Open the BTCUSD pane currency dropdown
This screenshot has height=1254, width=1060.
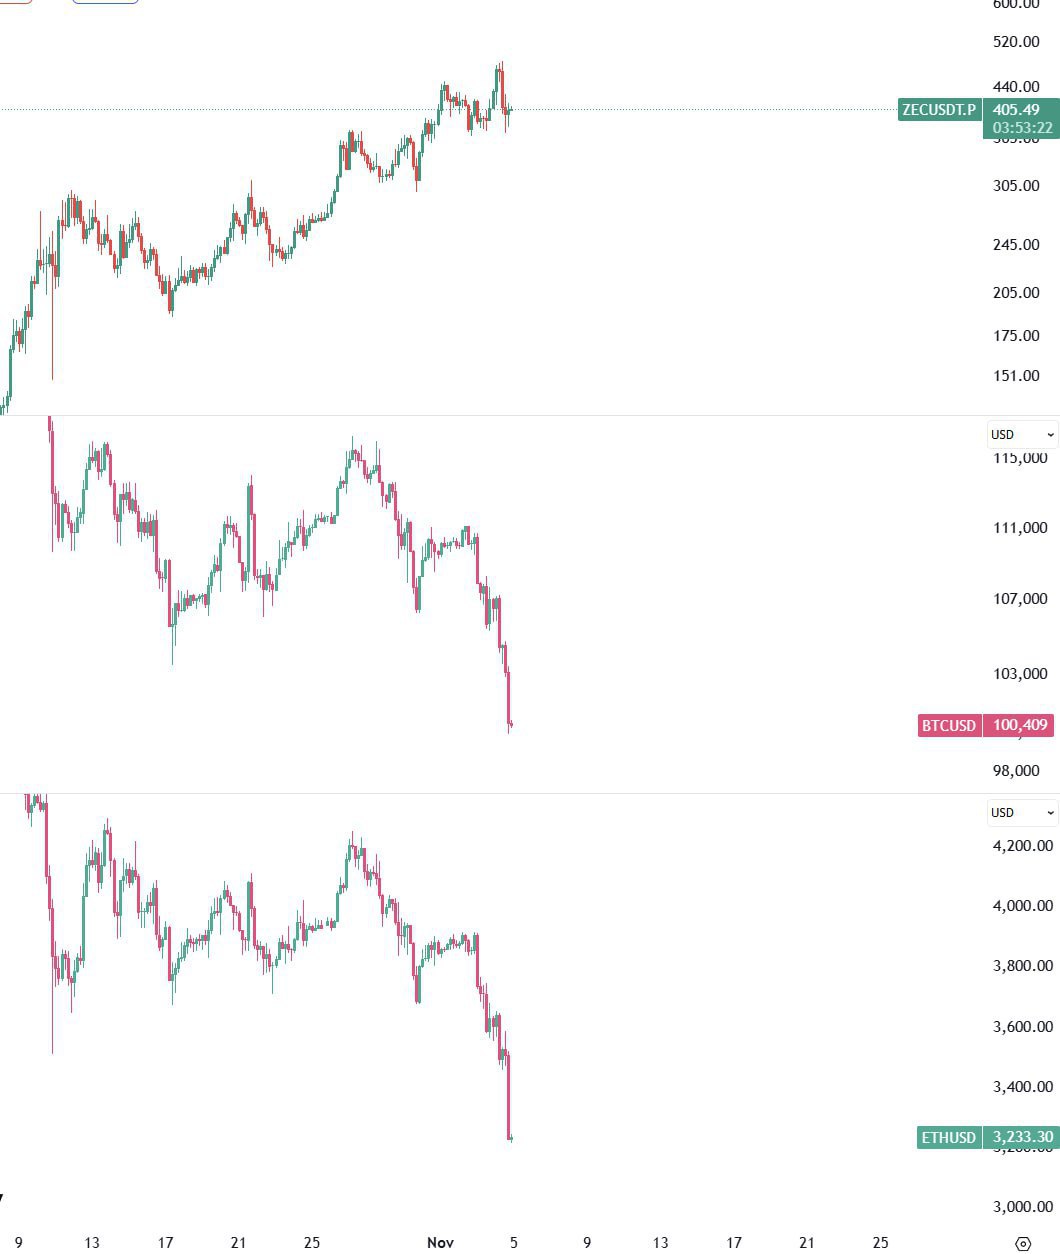(1022, 435)
